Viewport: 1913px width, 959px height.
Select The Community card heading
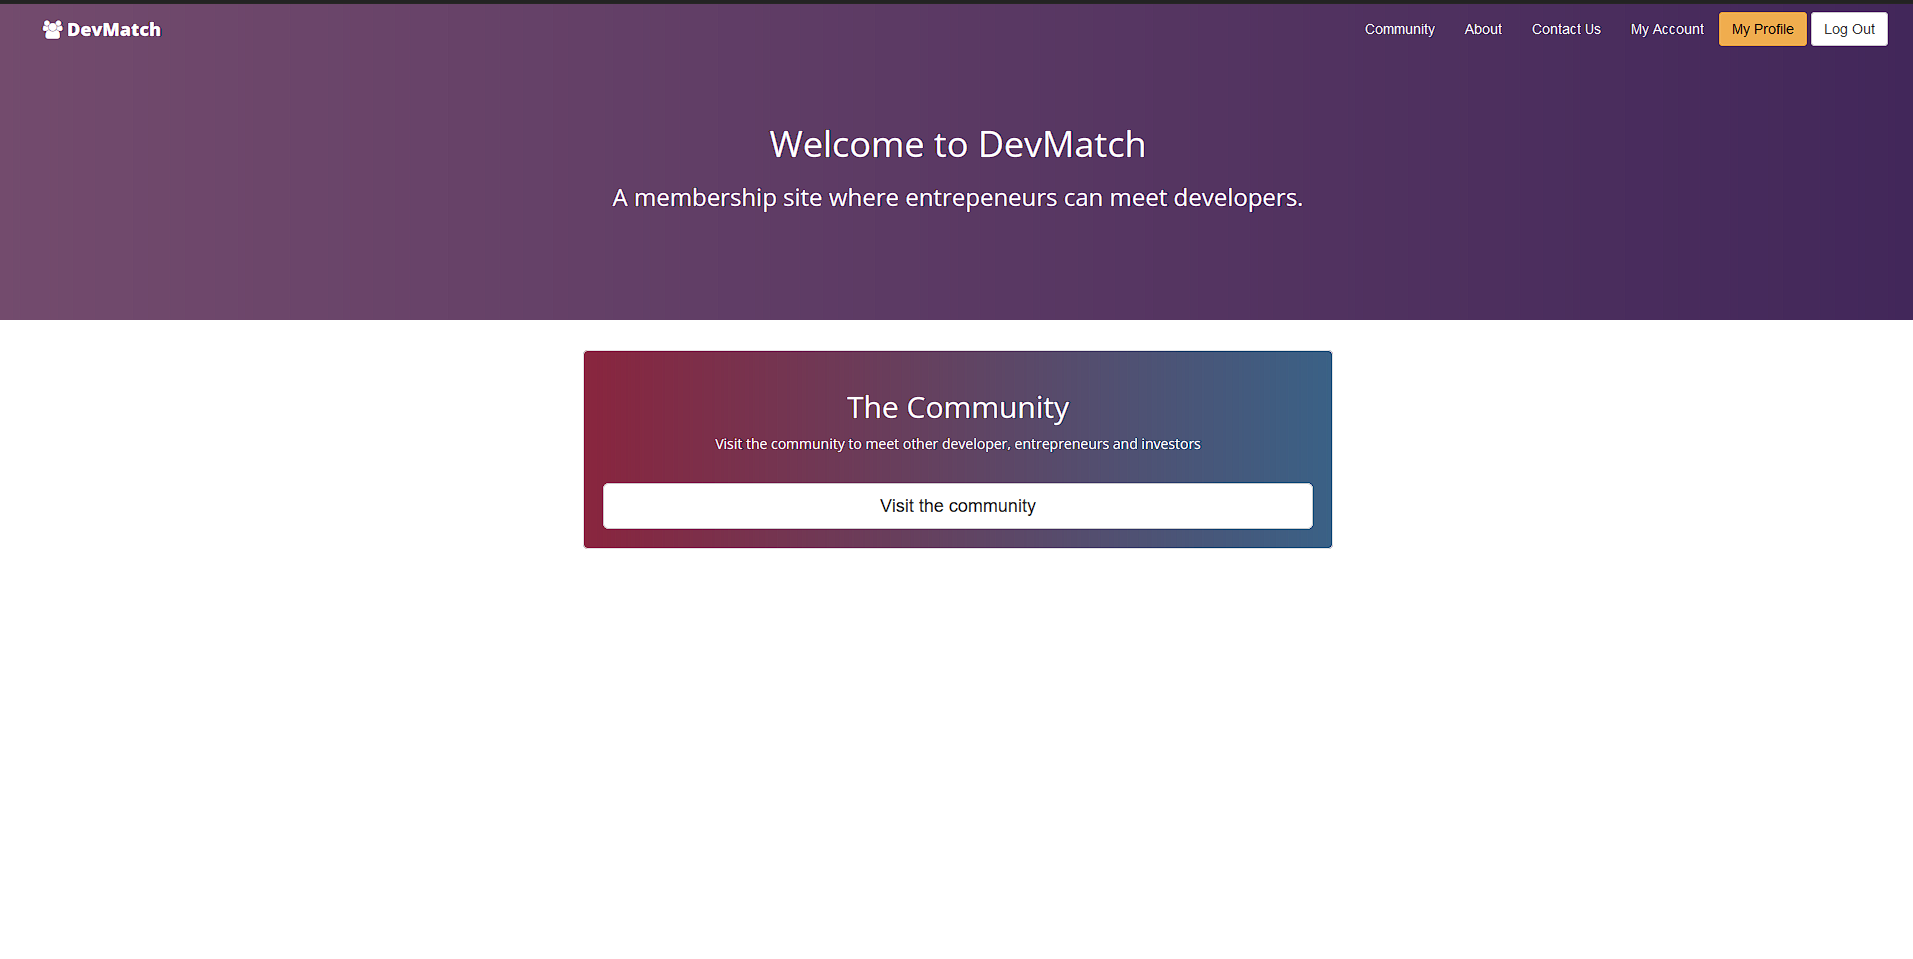tap(957, 407)
